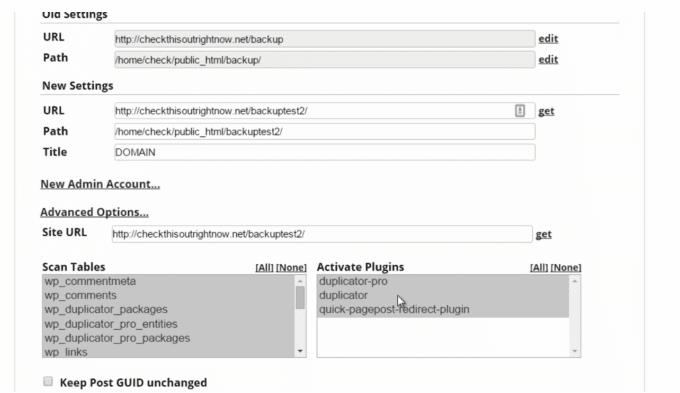Select All under Activate Plugins
This screenshot has width=680, height=393.
pyautogui.click(x=539, y=268)
